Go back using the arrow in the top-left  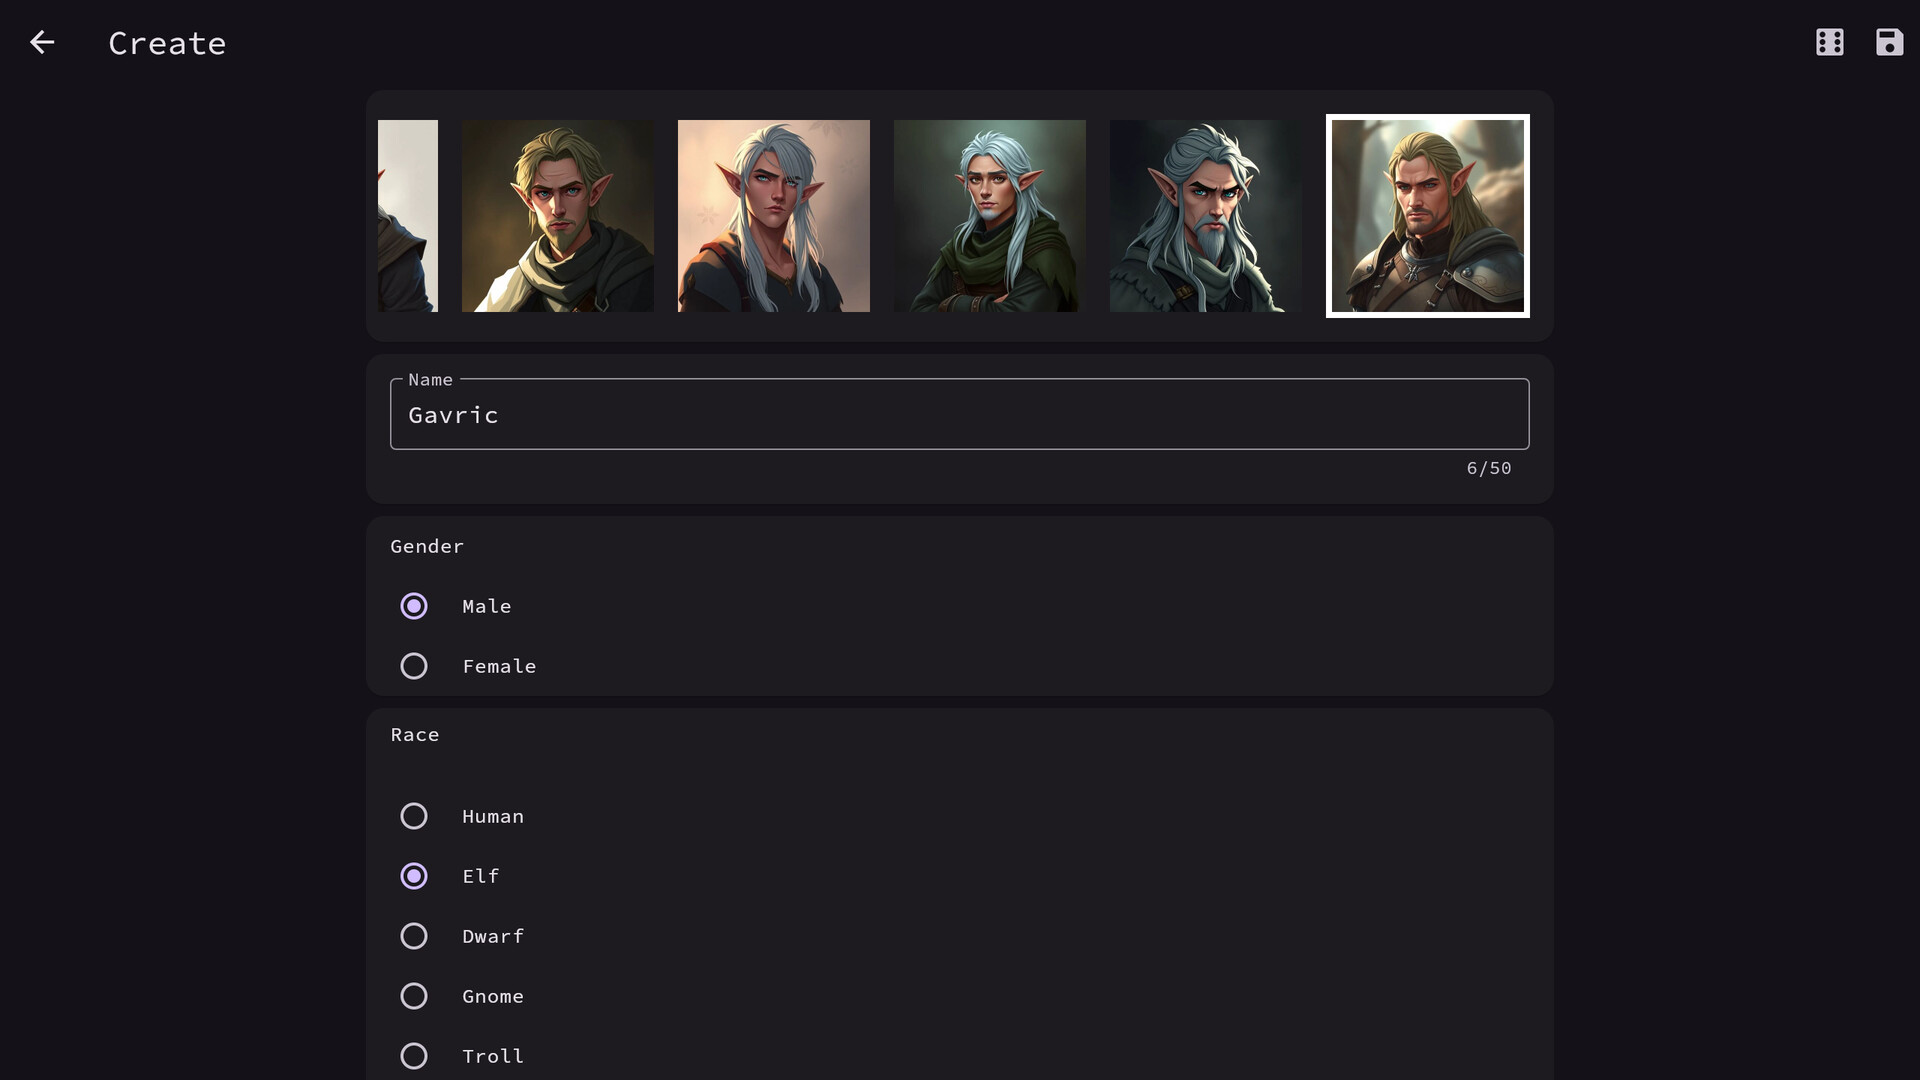(x=42, y=42)
